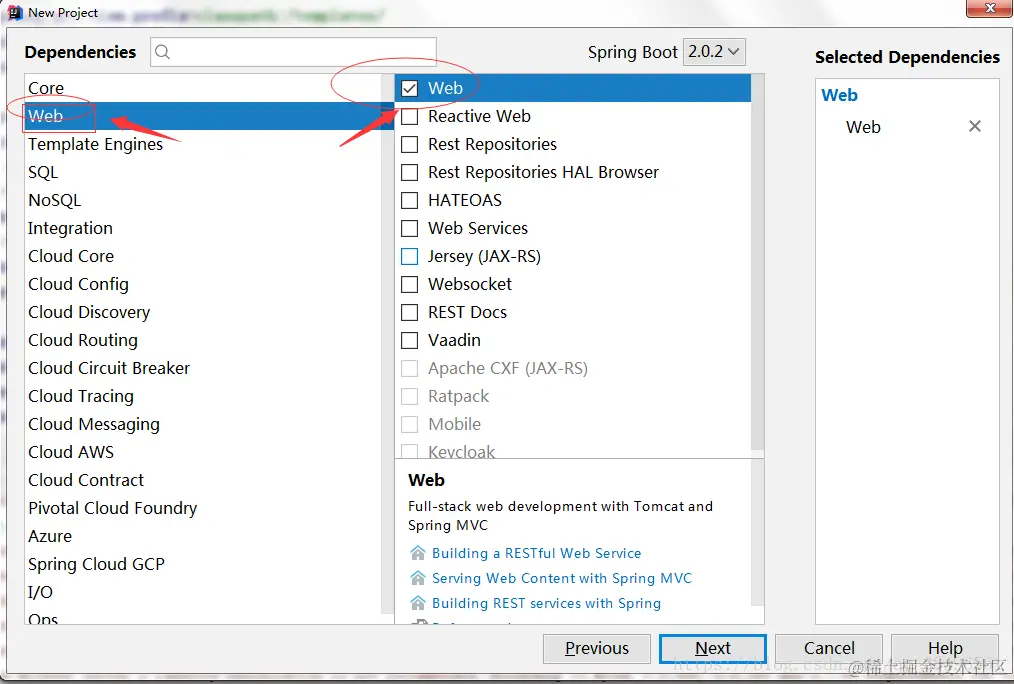Screen dimensions: 1014x684
Task: Check the Websocket checkbox
Action: 409,284
